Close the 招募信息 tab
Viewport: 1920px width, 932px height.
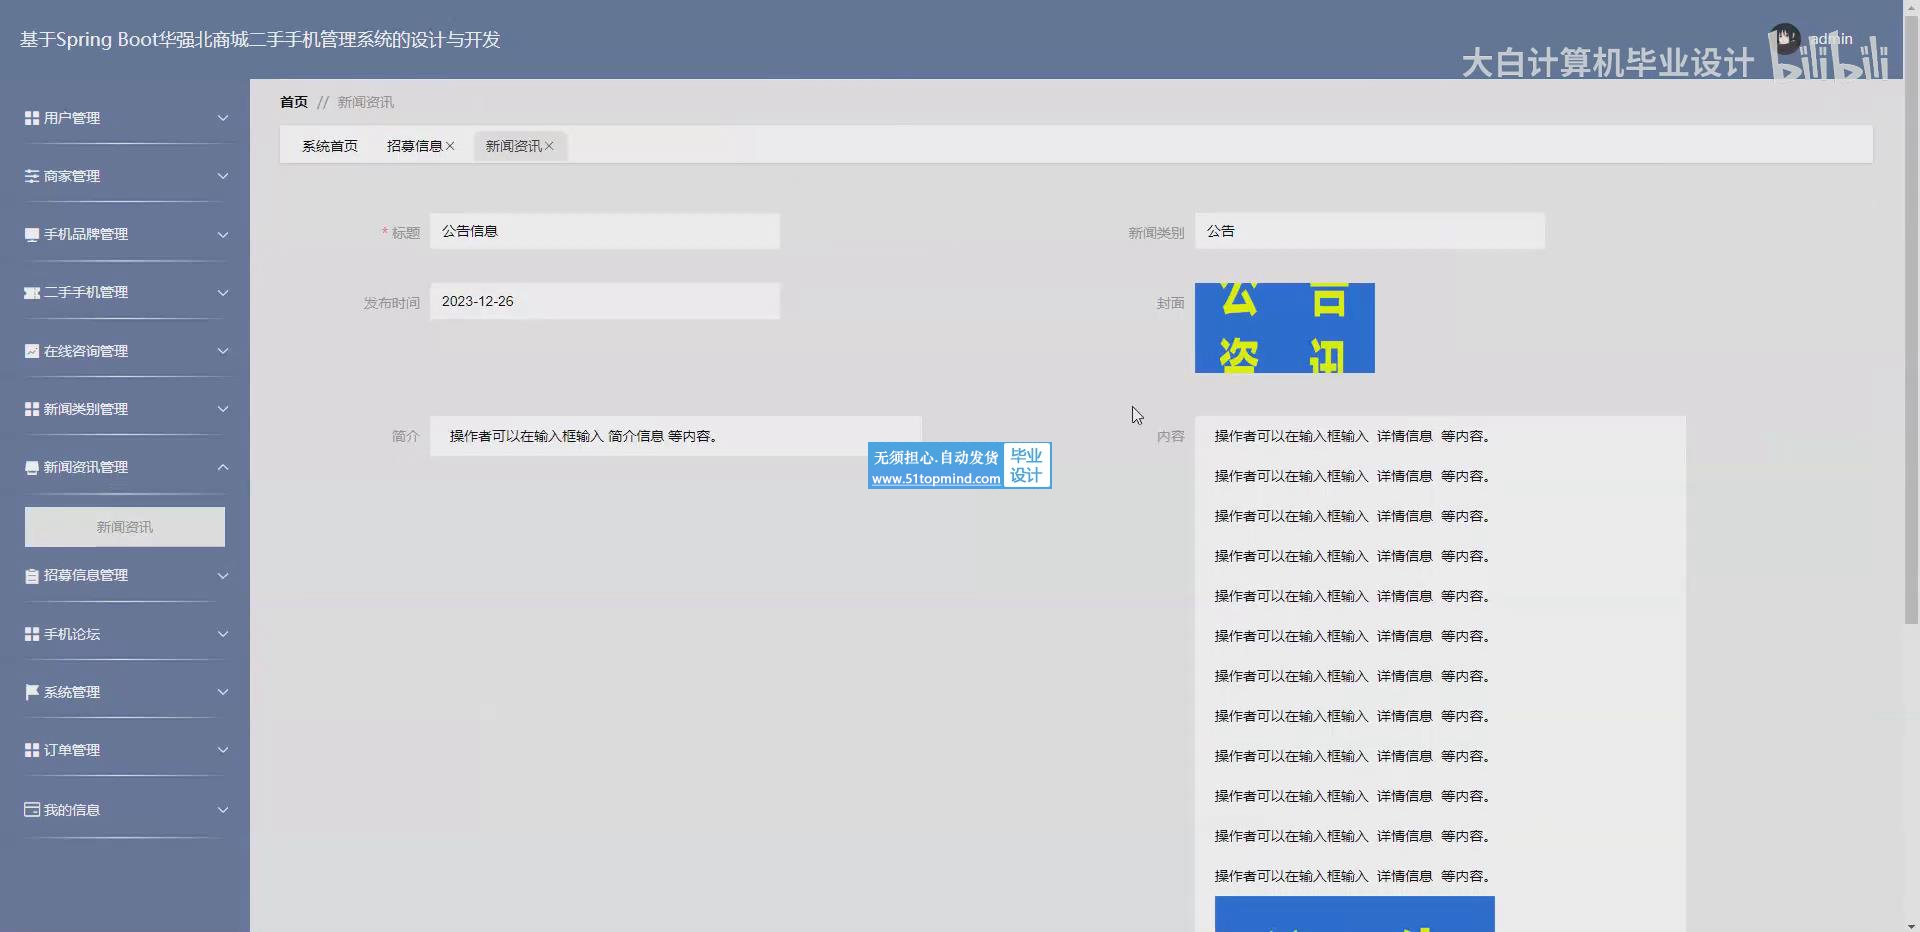(x=450, y=146)
